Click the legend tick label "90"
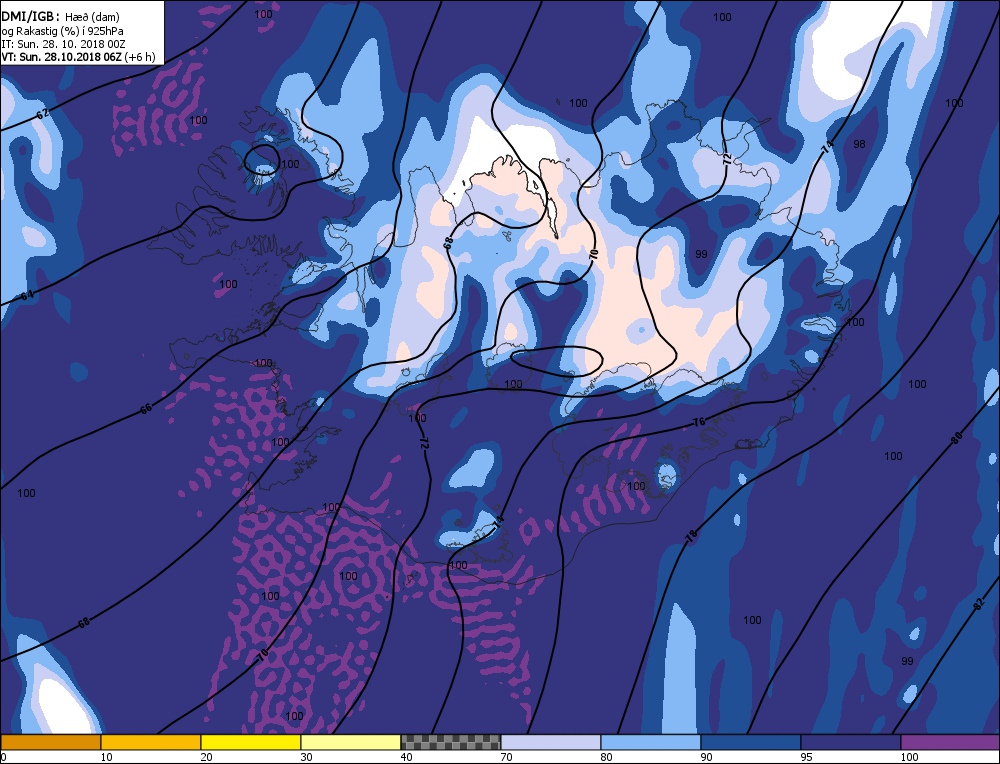This screenshot has height=764, width=1000. point(706,757)
